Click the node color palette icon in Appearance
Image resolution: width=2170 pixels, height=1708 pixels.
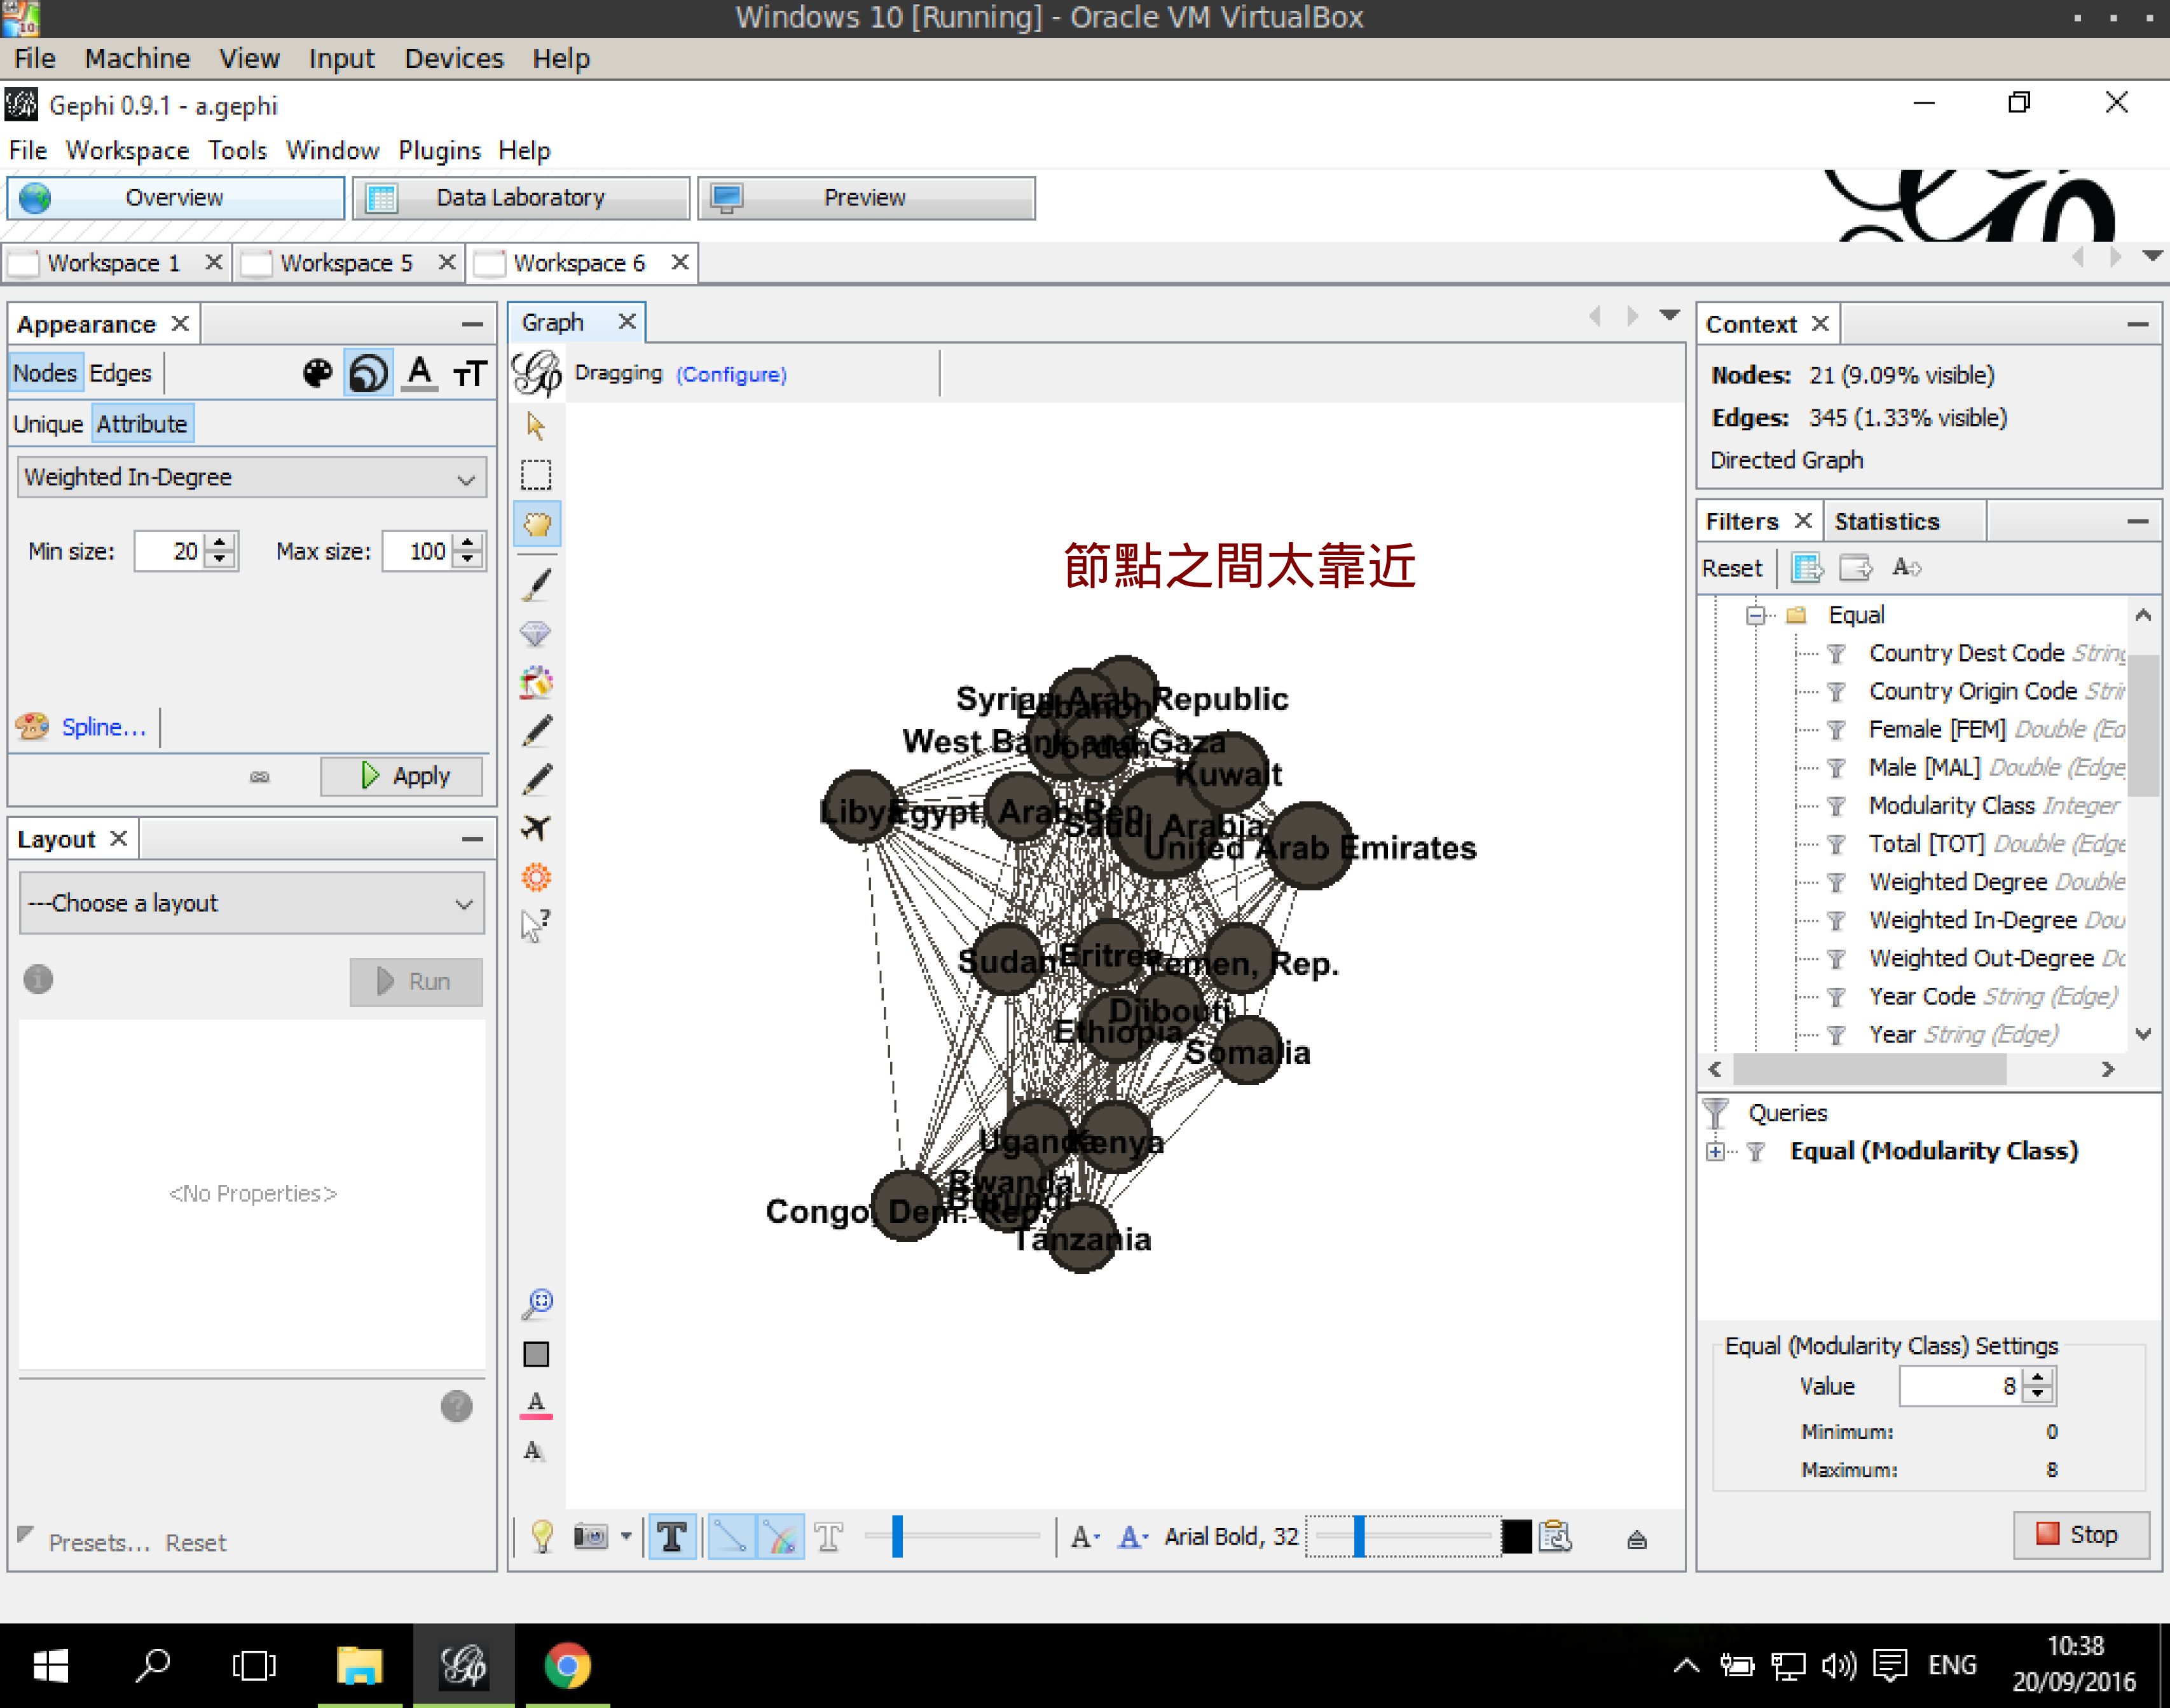(x=318, y=374)
